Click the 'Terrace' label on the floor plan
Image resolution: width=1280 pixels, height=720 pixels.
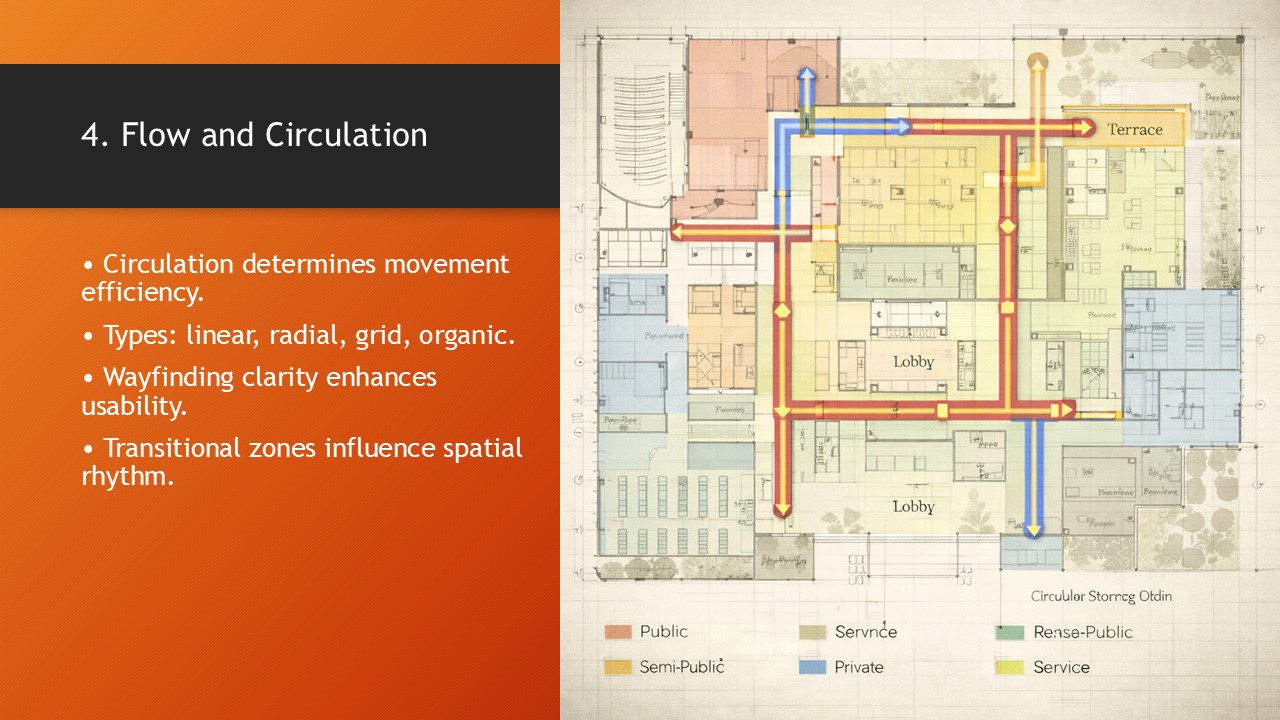pyautogui.click(x=1135, y=129)
